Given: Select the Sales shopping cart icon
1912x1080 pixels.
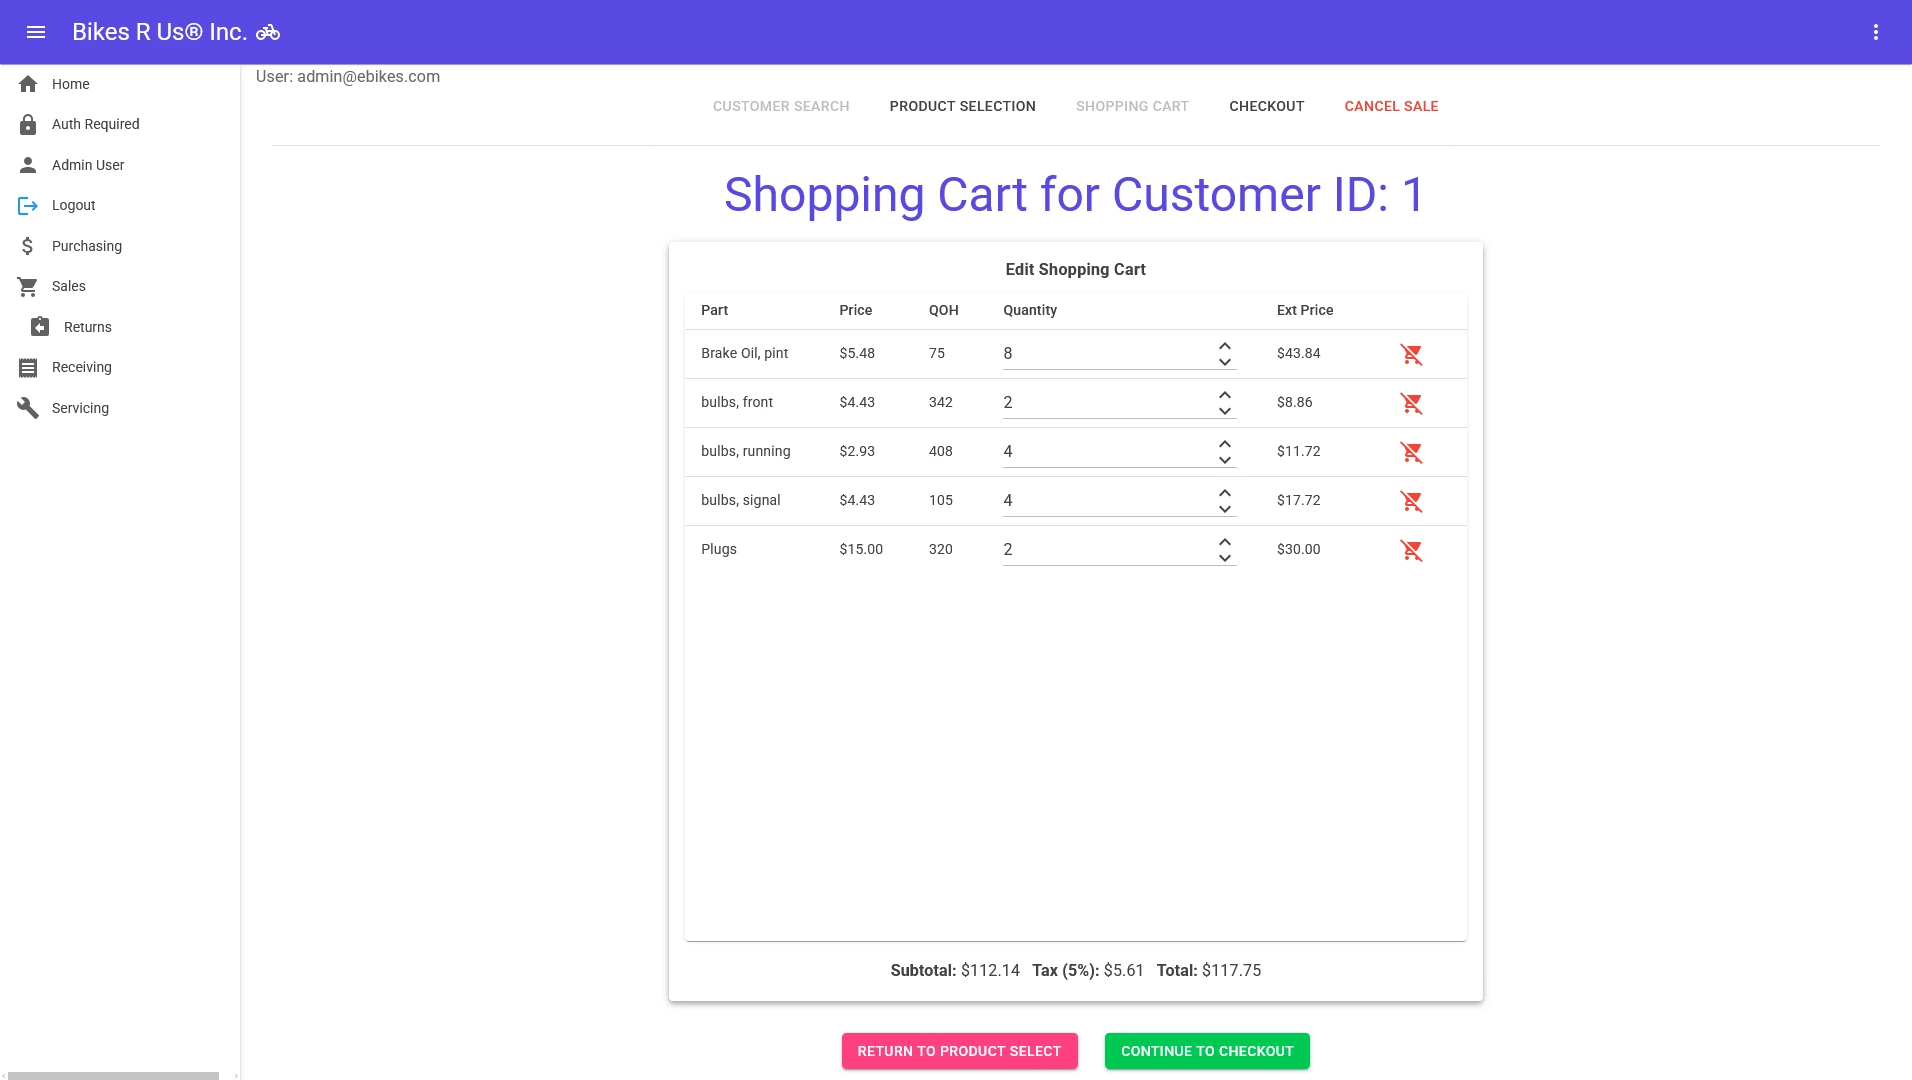Looking at the screenshot, I should tap(27, 286).
